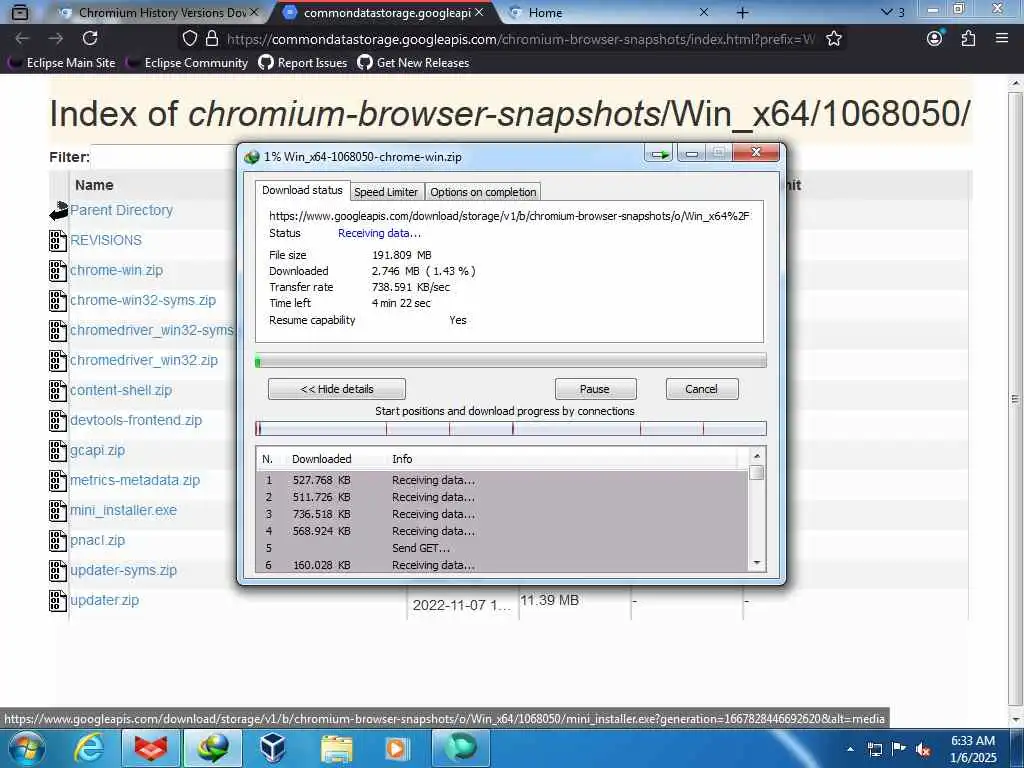Click the connections progress segment bar
Screen dimensions: 1024x768
[511, 428]
